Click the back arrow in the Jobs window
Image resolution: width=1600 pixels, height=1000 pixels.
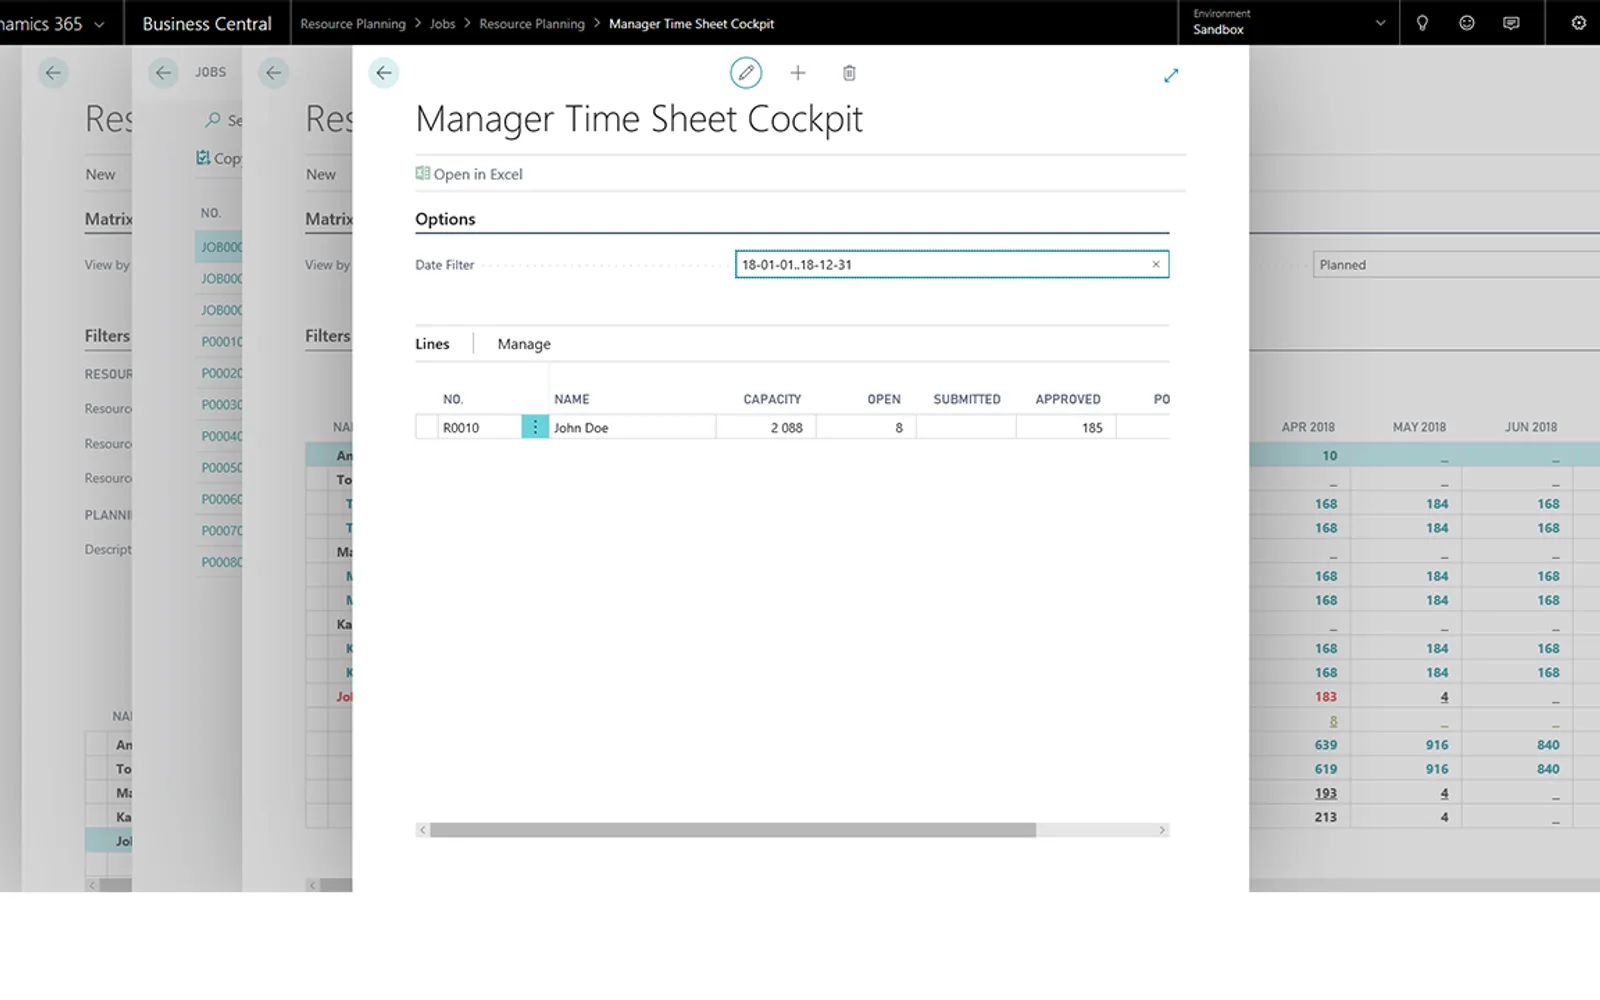(x=163, y=73)
